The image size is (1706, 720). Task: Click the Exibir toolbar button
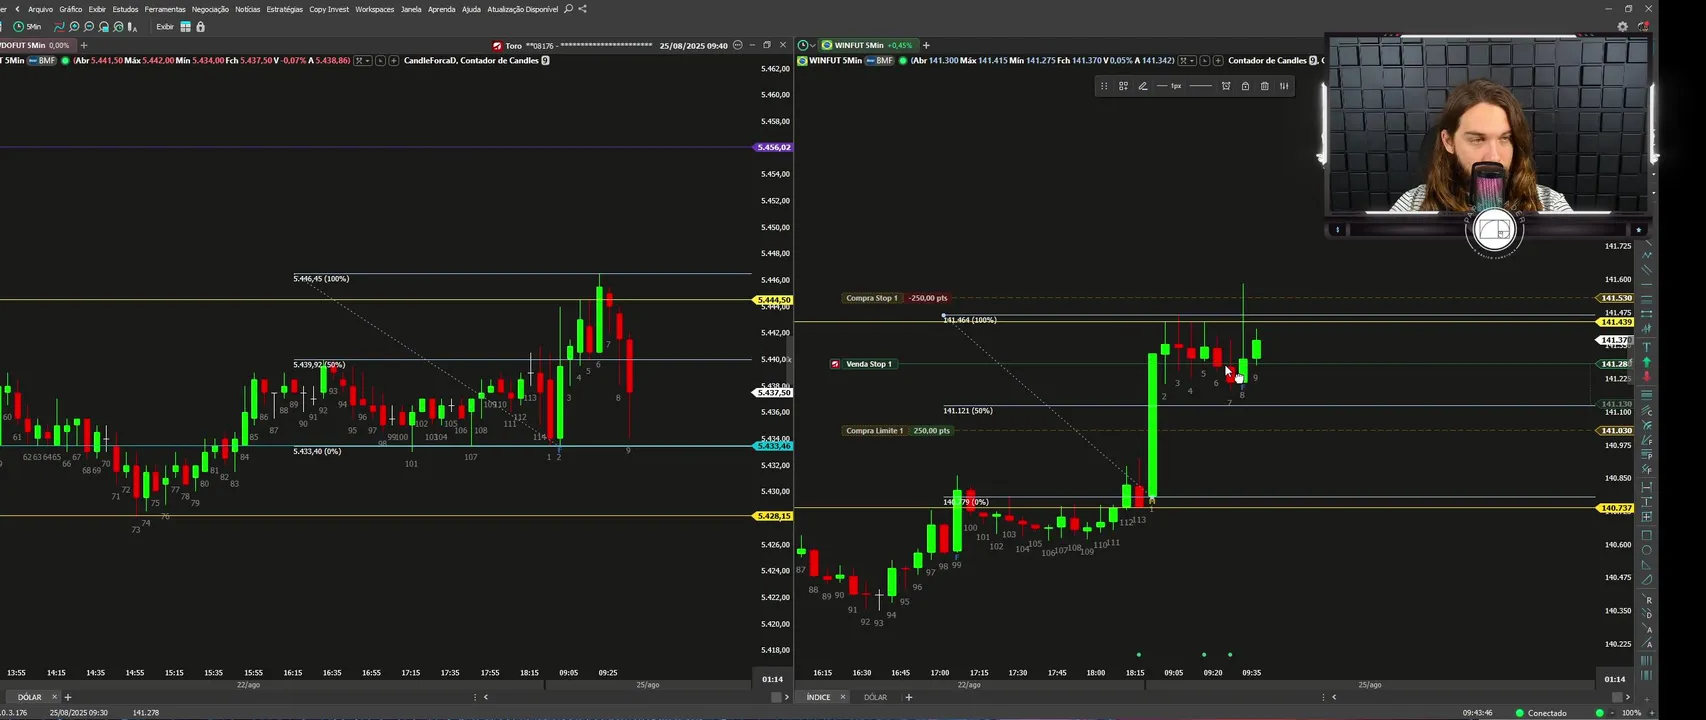point(165,27)
